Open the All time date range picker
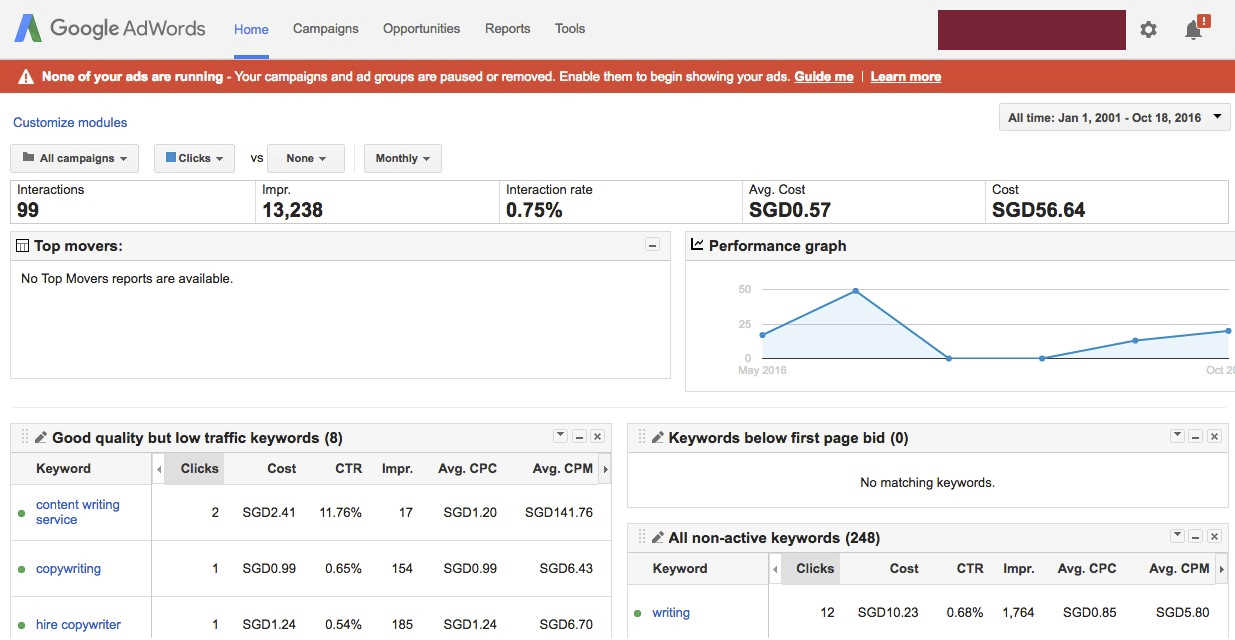This screenshot has height=640, width=1235. point(1115,118)
